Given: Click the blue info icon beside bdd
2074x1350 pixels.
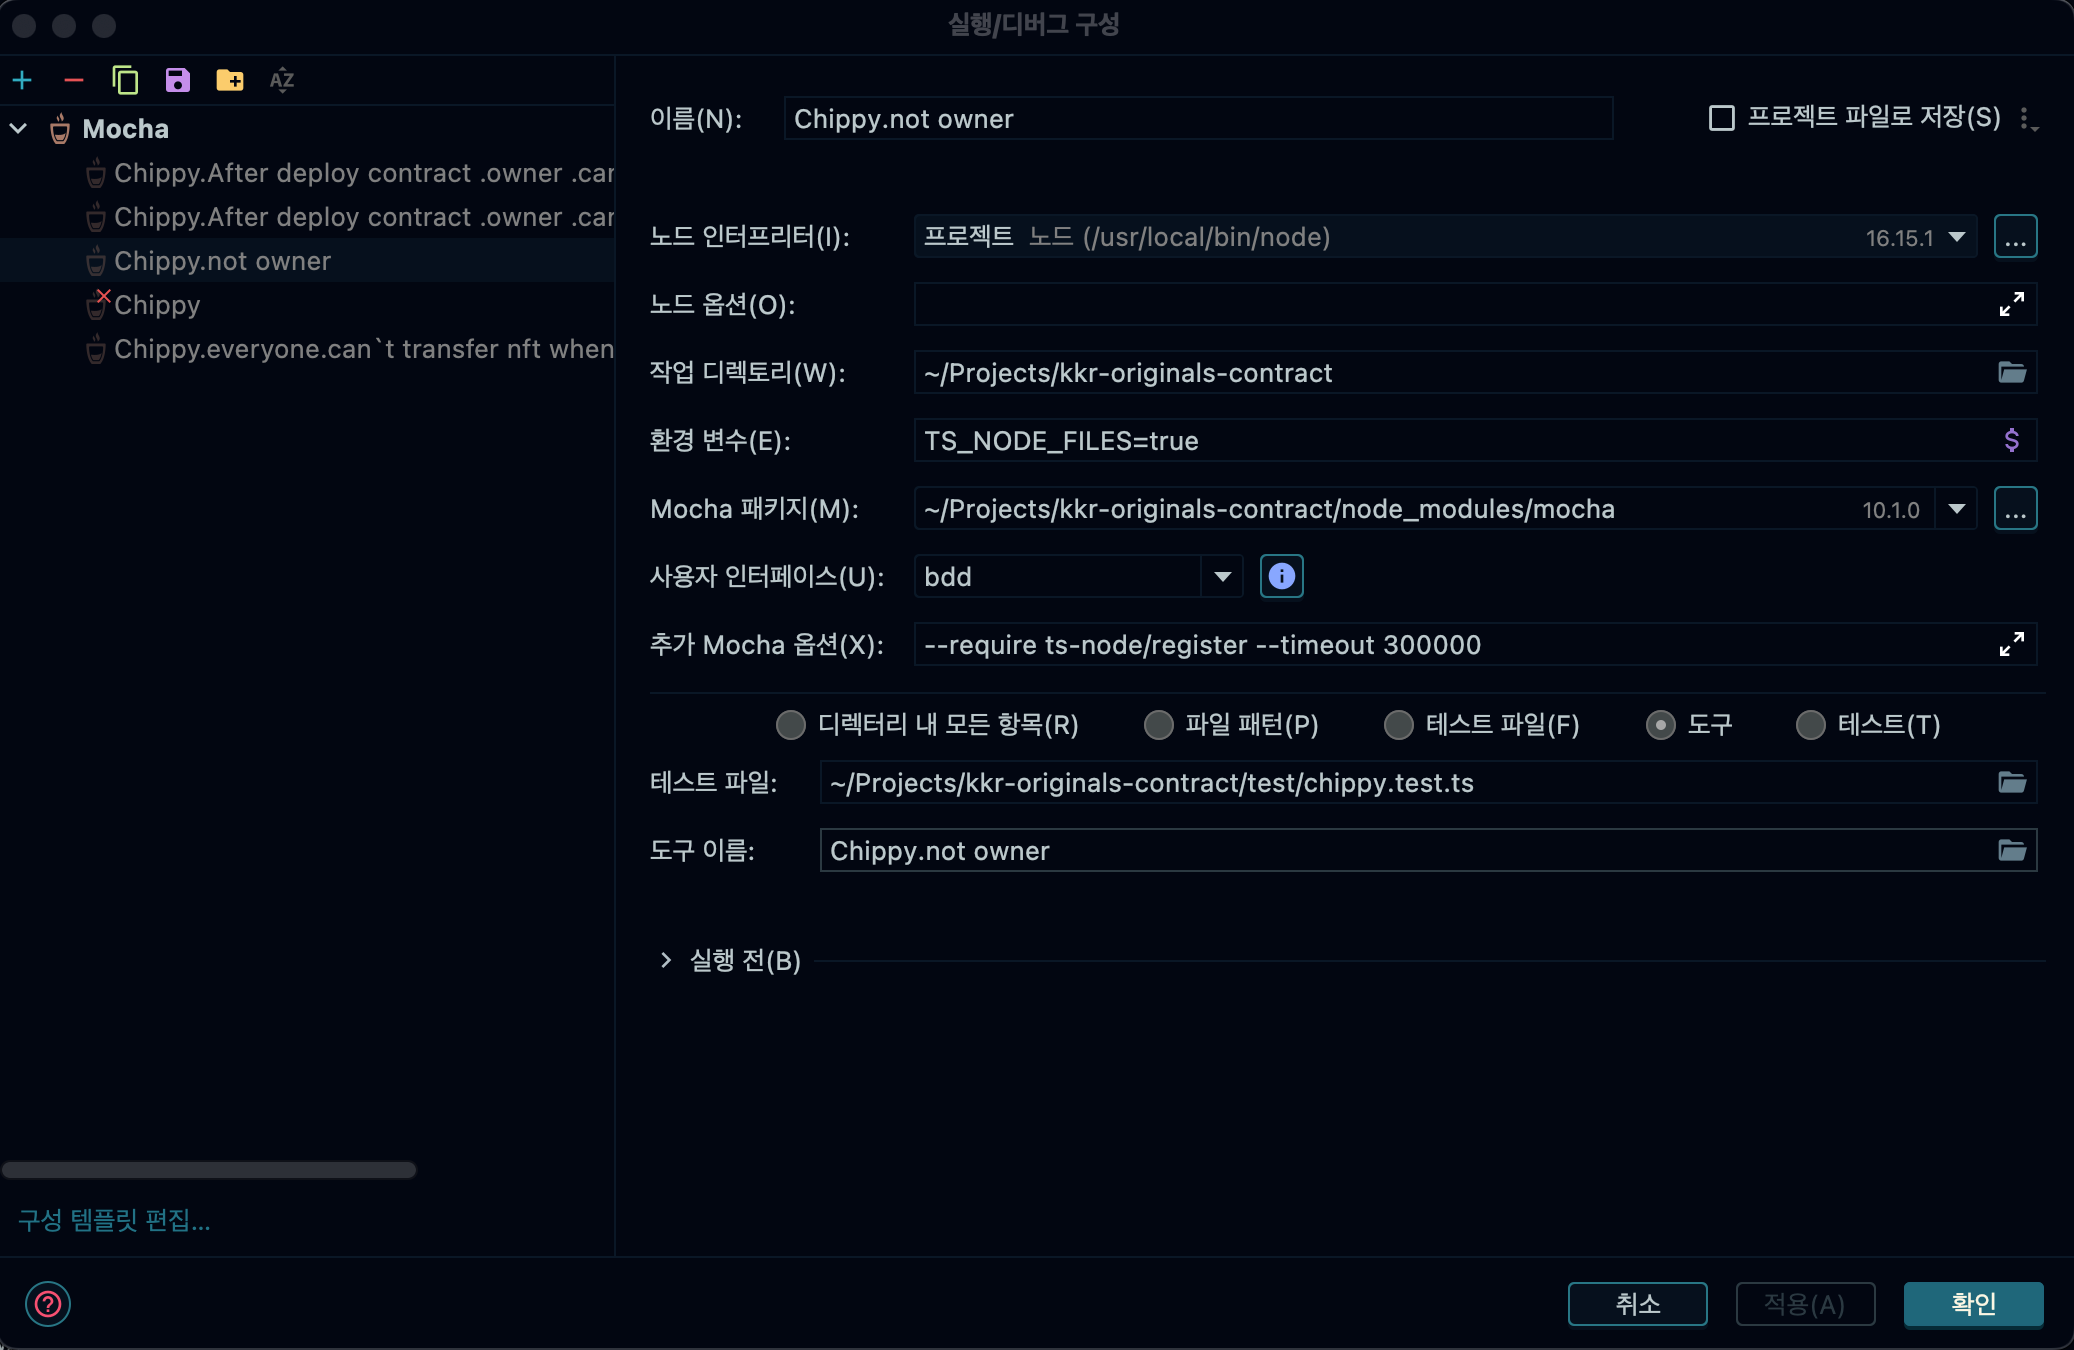Looking at the screenshot, I should click(x=1281, y=577).
